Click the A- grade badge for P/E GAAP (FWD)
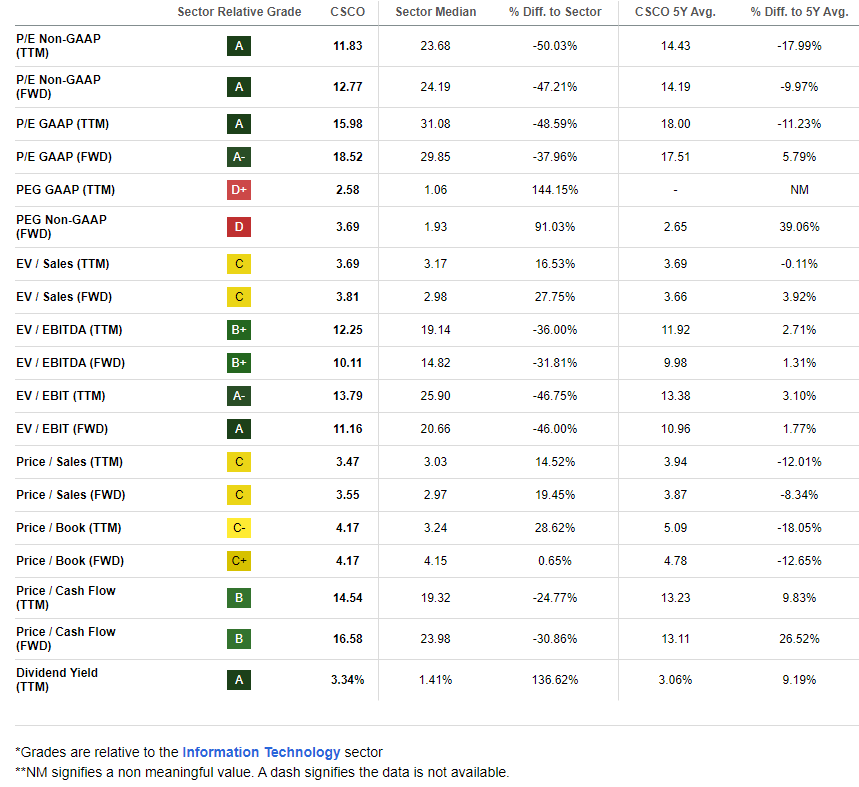The height and width of the screenshot is (787, 859). [x=239, y=157]
